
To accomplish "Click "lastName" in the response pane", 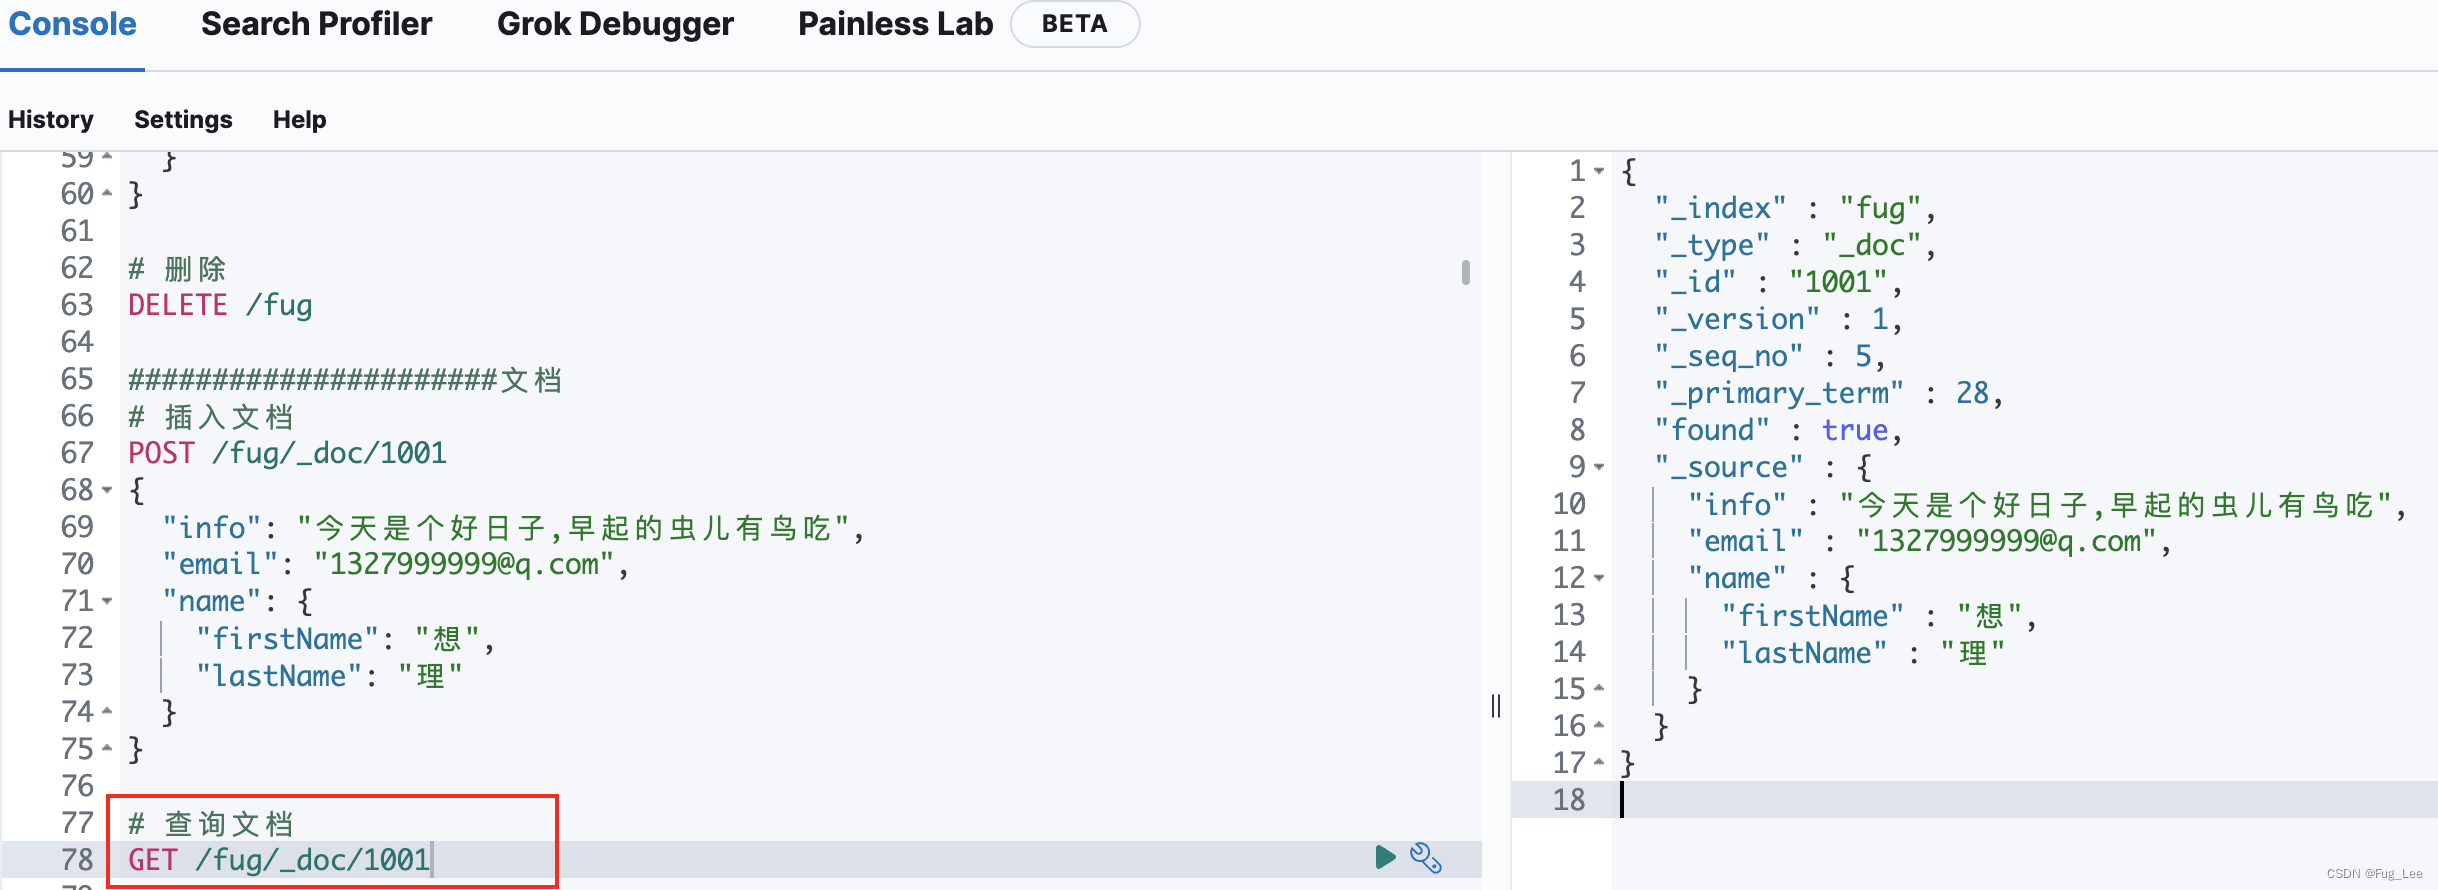I will pyautogui.click(x=1805, y=652).
